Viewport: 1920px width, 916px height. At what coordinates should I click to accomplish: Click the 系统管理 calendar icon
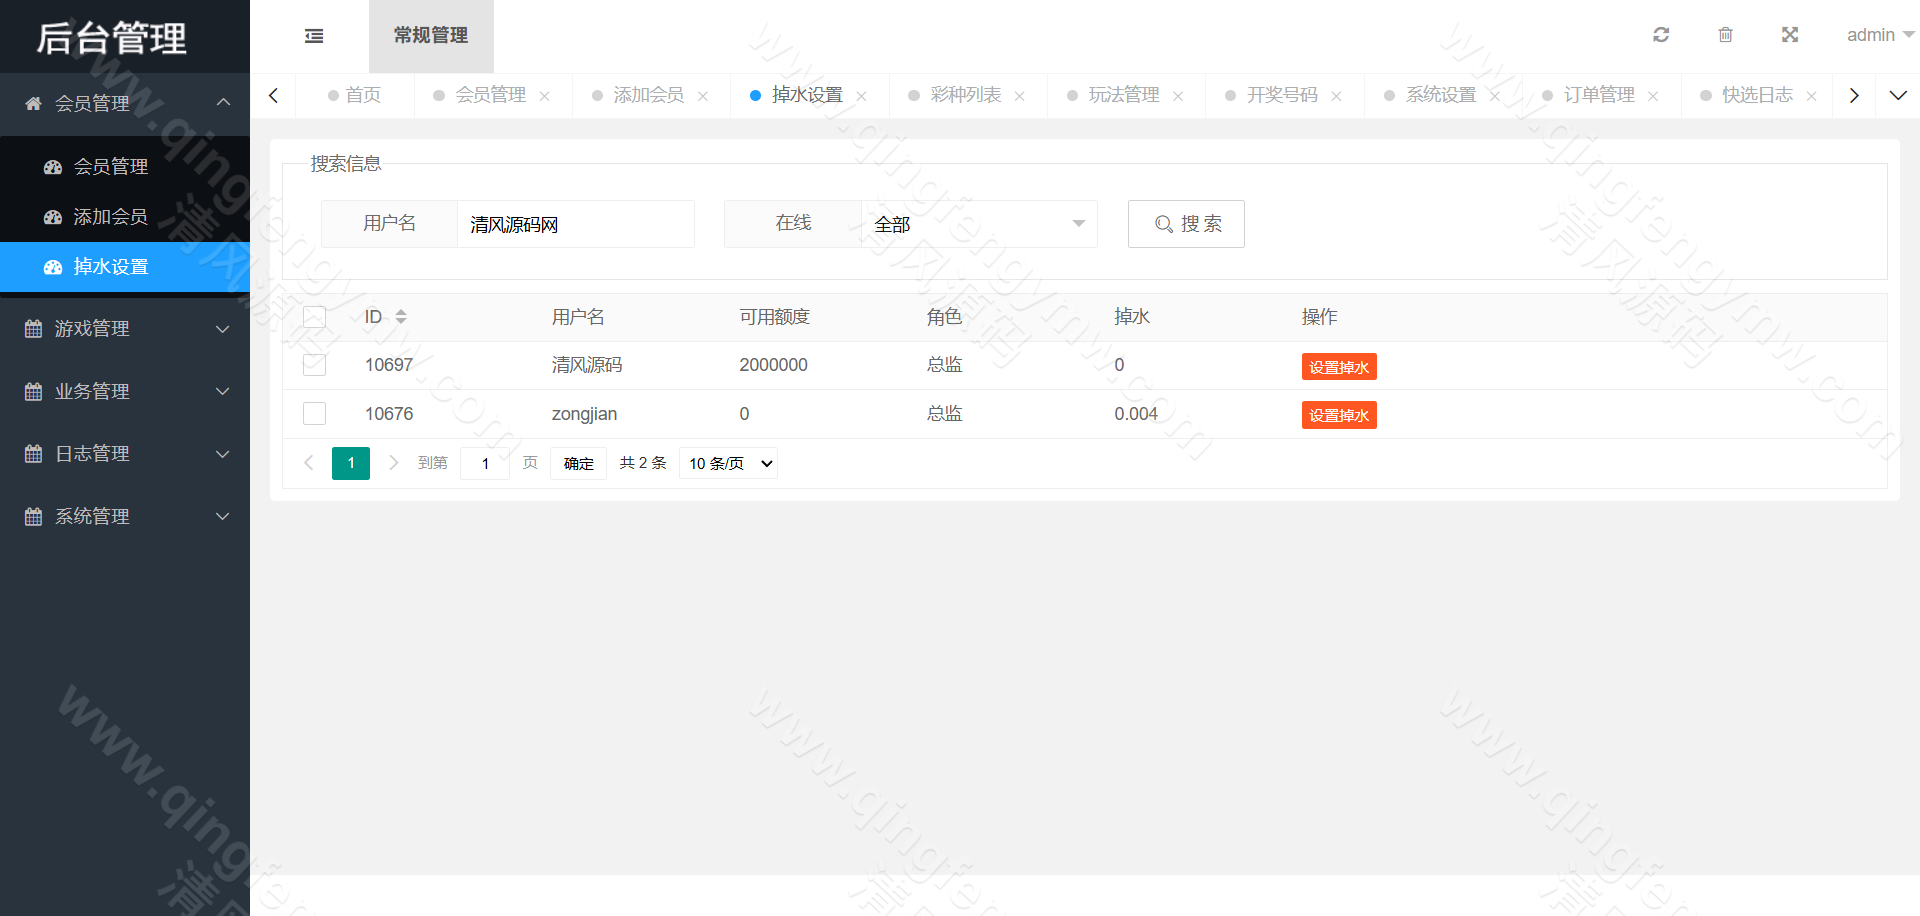33,516
